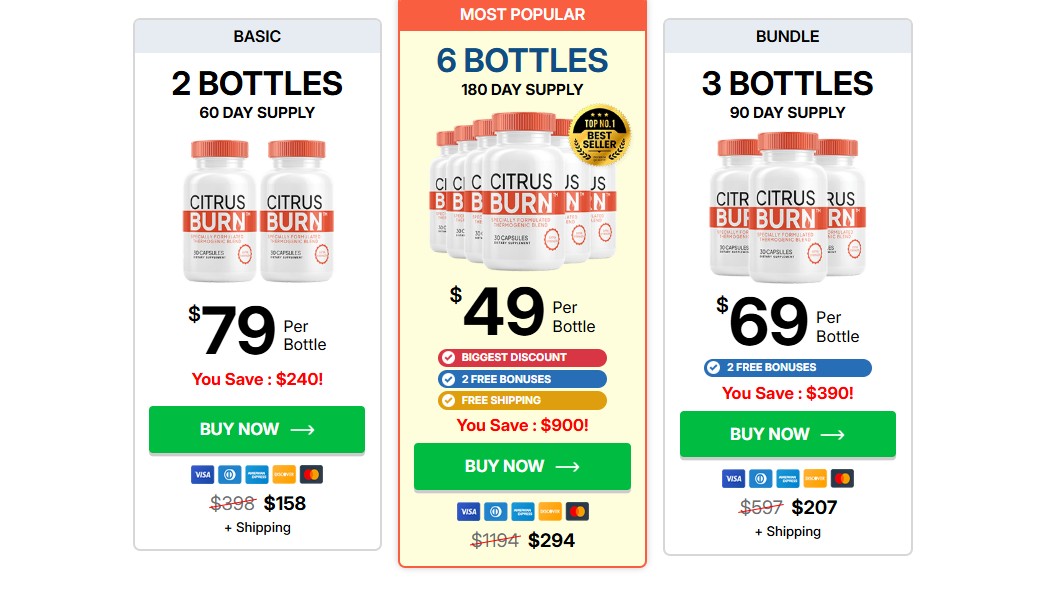Click the Discover icon in the Basic plan
The image size is (1037, 593).
(x=284, y=474)
